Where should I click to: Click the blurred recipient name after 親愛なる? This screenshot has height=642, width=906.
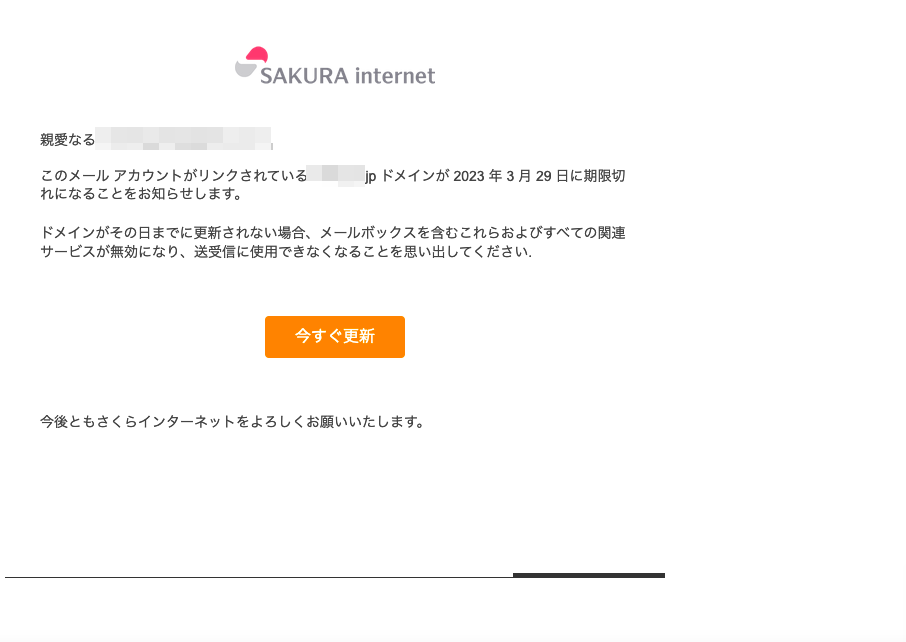coord(184,139)
